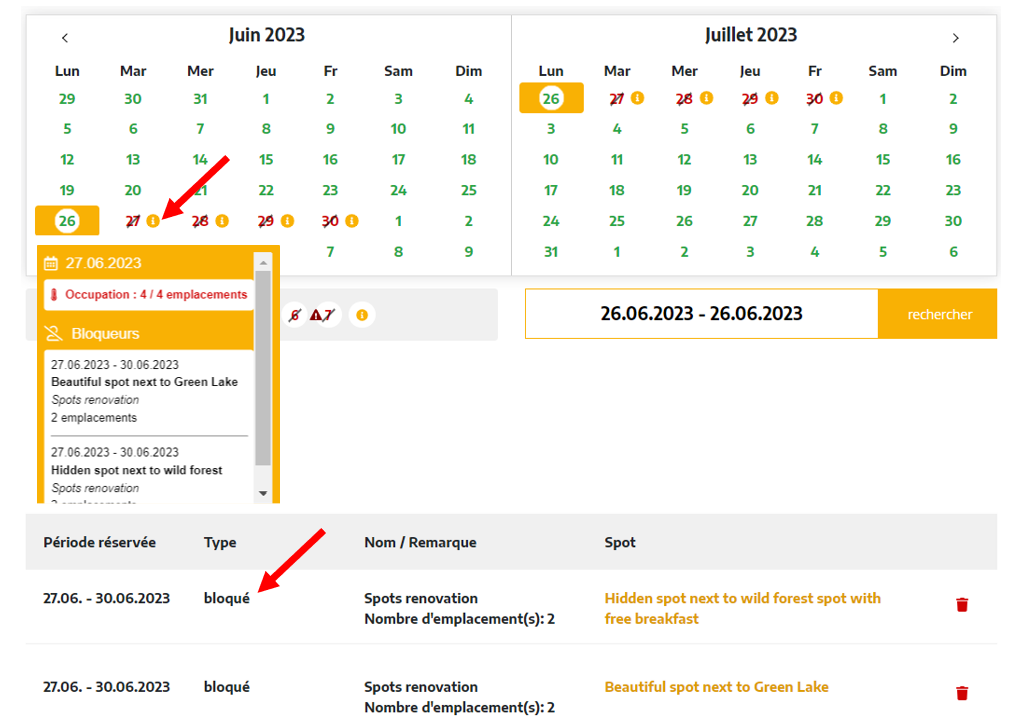The width and height of the screenshot is (1010, 723).
Task: Open Beautiful spot next to Green Lake link
Action: [716, 687]
